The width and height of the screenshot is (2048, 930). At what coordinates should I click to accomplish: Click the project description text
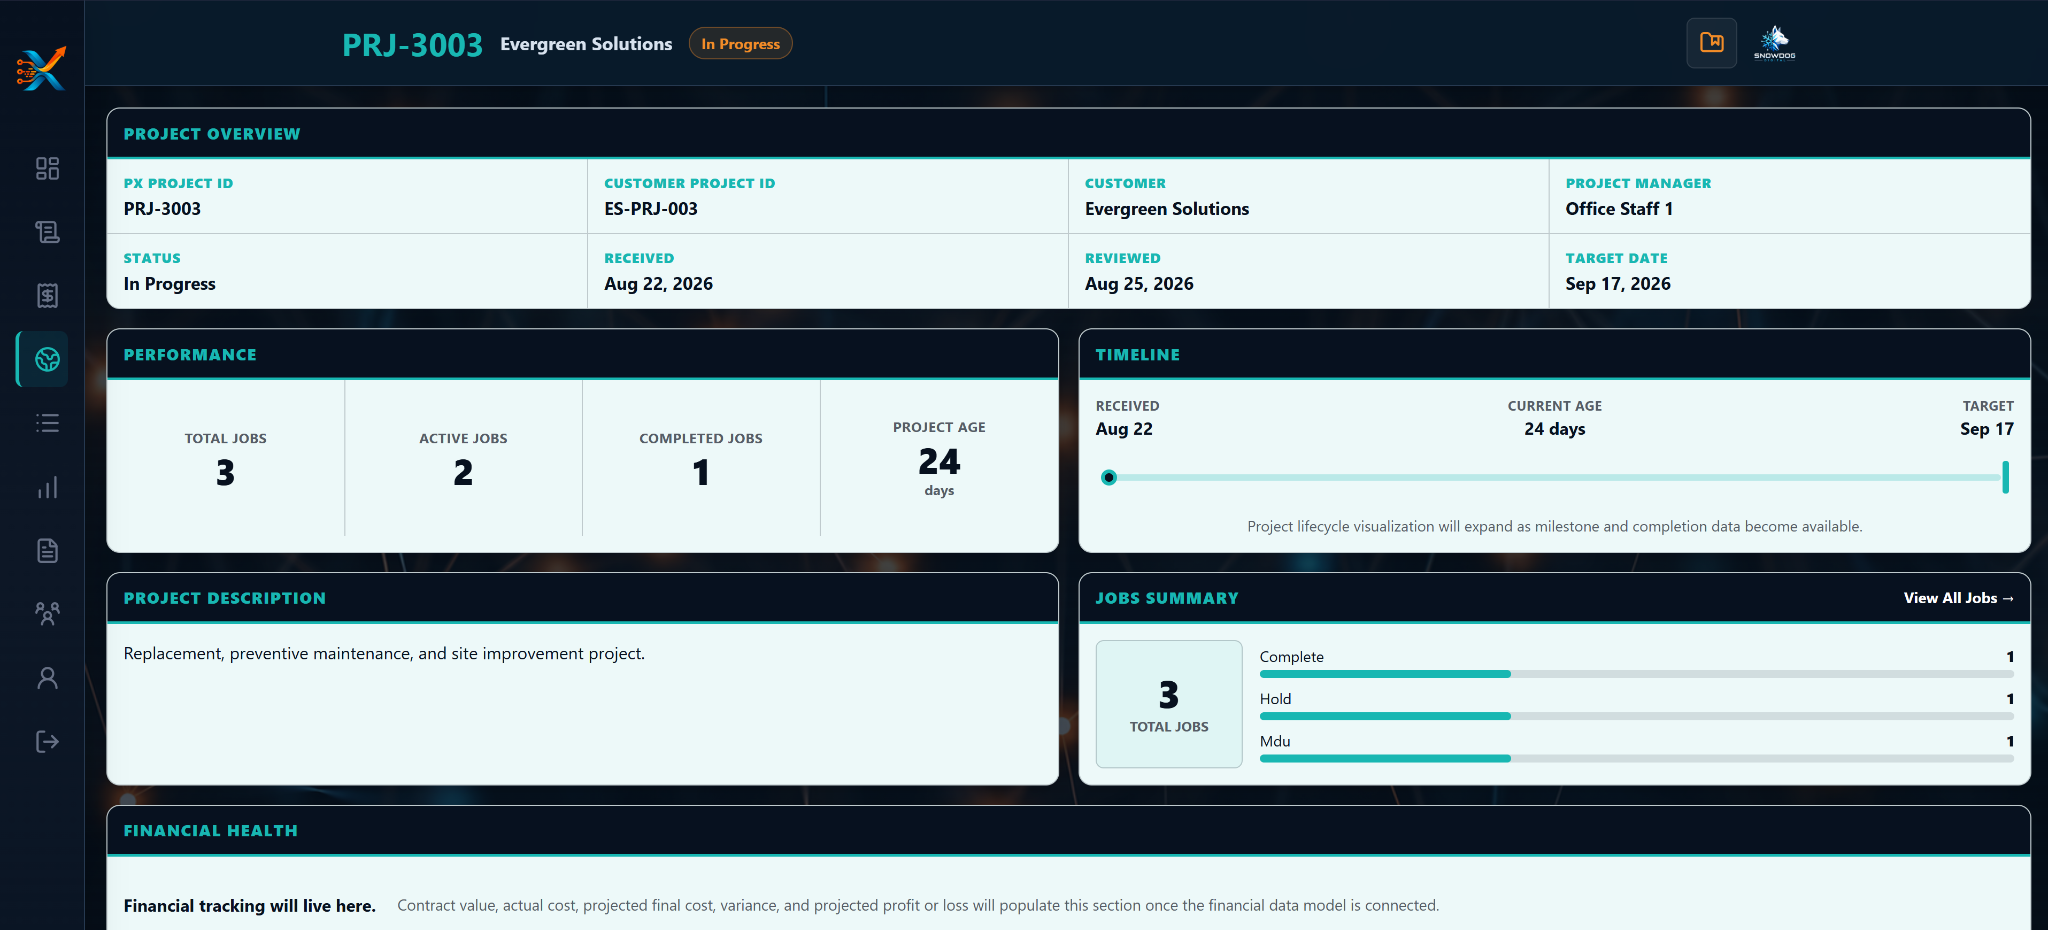point(384,654)
